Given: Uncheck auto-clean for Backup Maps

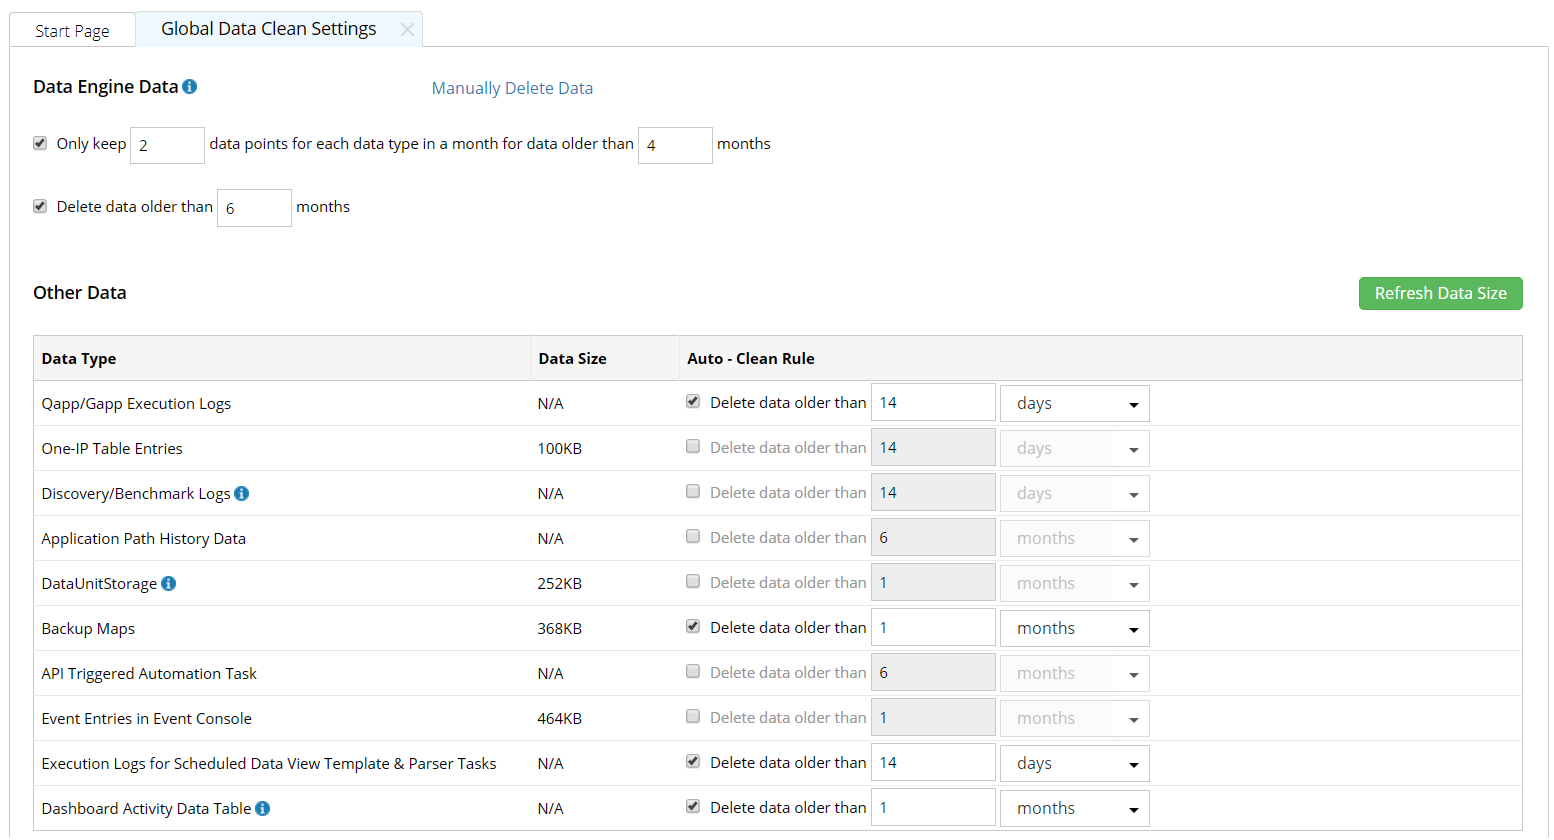Looking at the screenshot, I should click(693, 627).
